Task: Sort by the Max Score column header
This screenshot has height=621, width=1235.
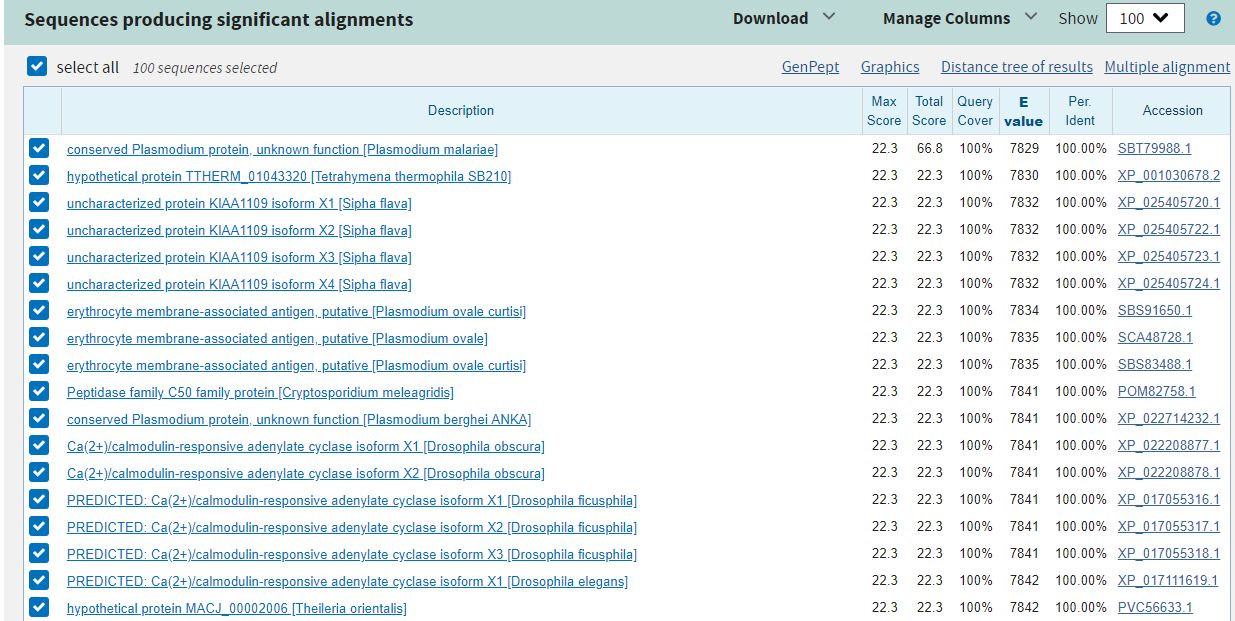Action: (x=884, y=110)
